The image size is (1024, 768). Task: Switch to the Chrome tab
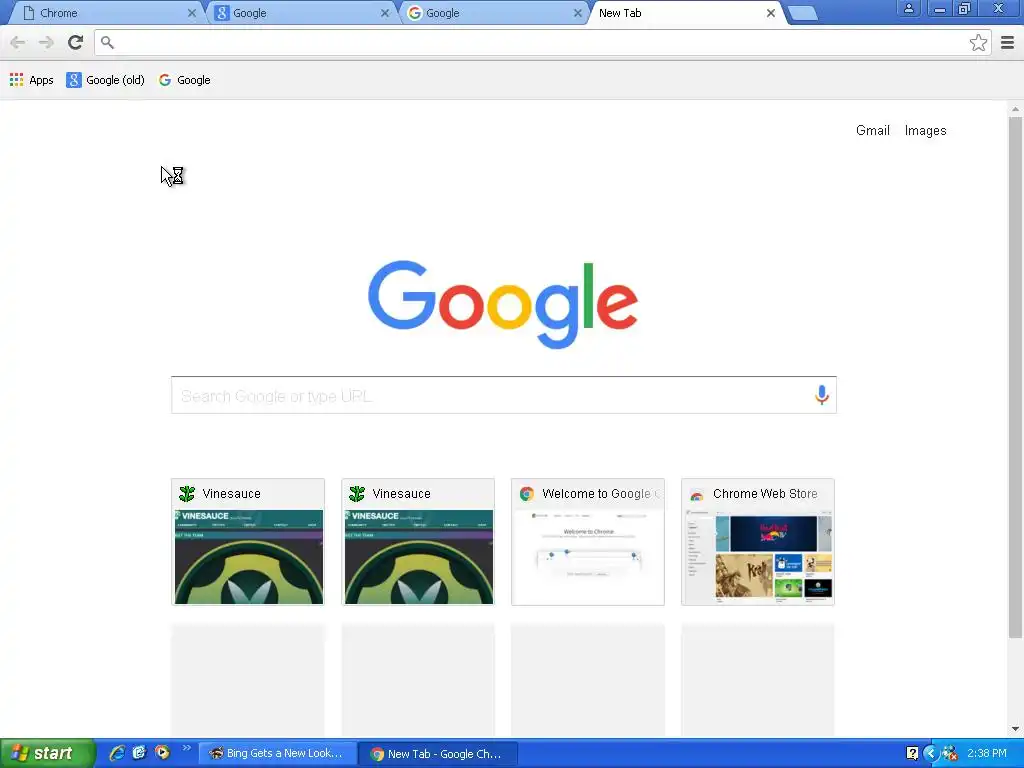[104, 13]
